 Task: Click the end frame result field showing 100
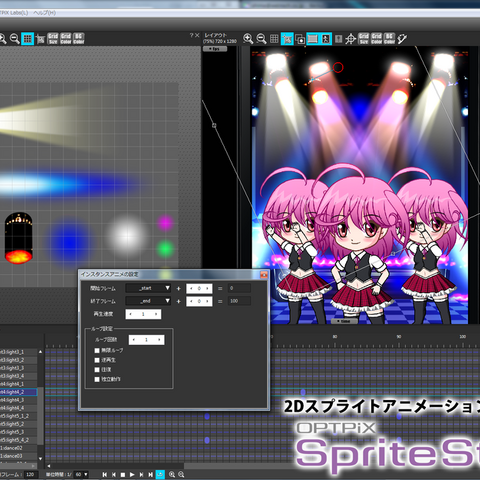point(239,301)
